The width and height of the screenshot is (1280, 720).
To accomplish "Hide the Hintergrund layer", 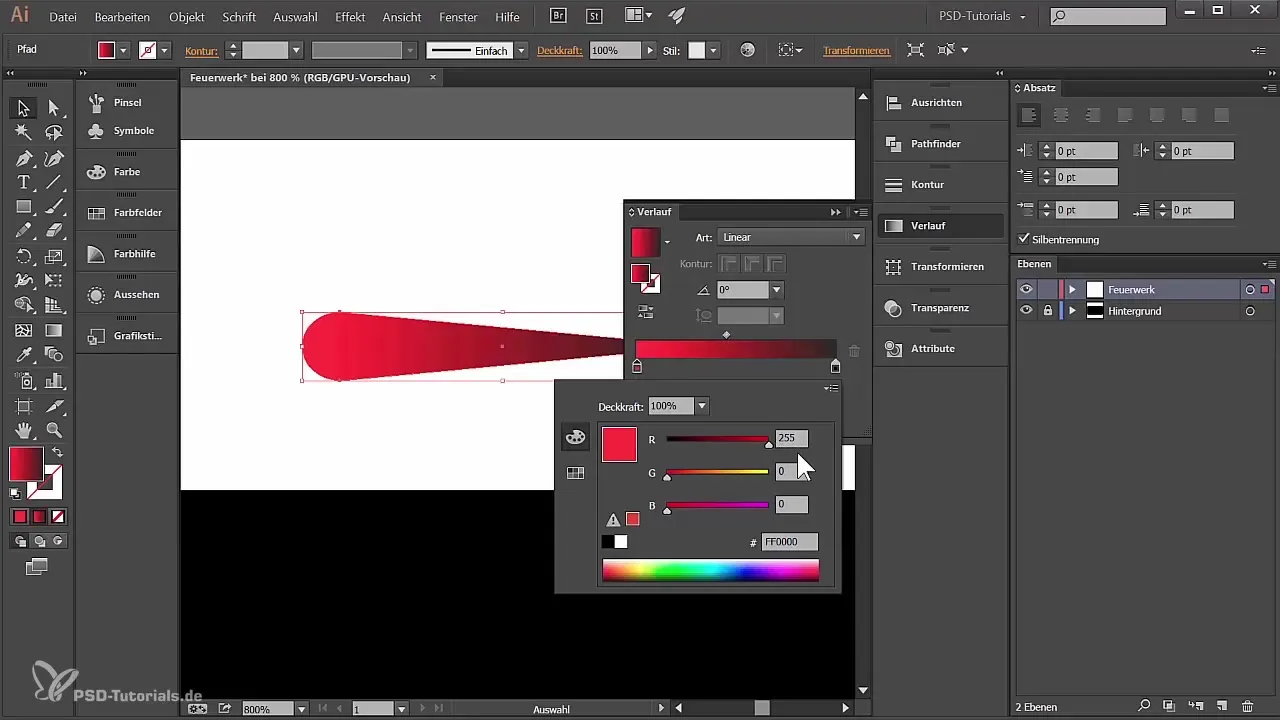I will pos(1025,311).
